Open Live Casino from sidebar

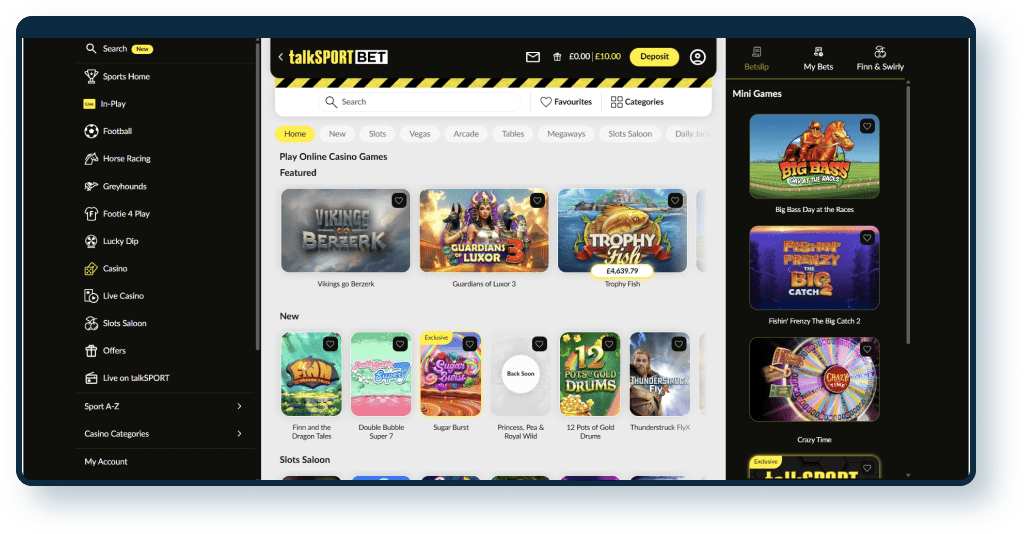click(x=114, y=296)
